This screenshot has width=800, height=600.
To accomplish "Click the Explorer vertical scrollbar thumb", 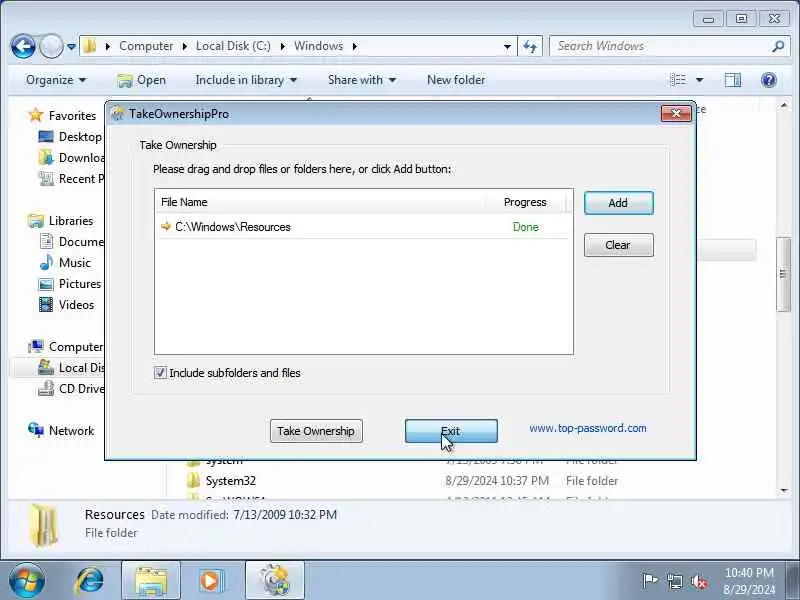I will click(783, 274).
